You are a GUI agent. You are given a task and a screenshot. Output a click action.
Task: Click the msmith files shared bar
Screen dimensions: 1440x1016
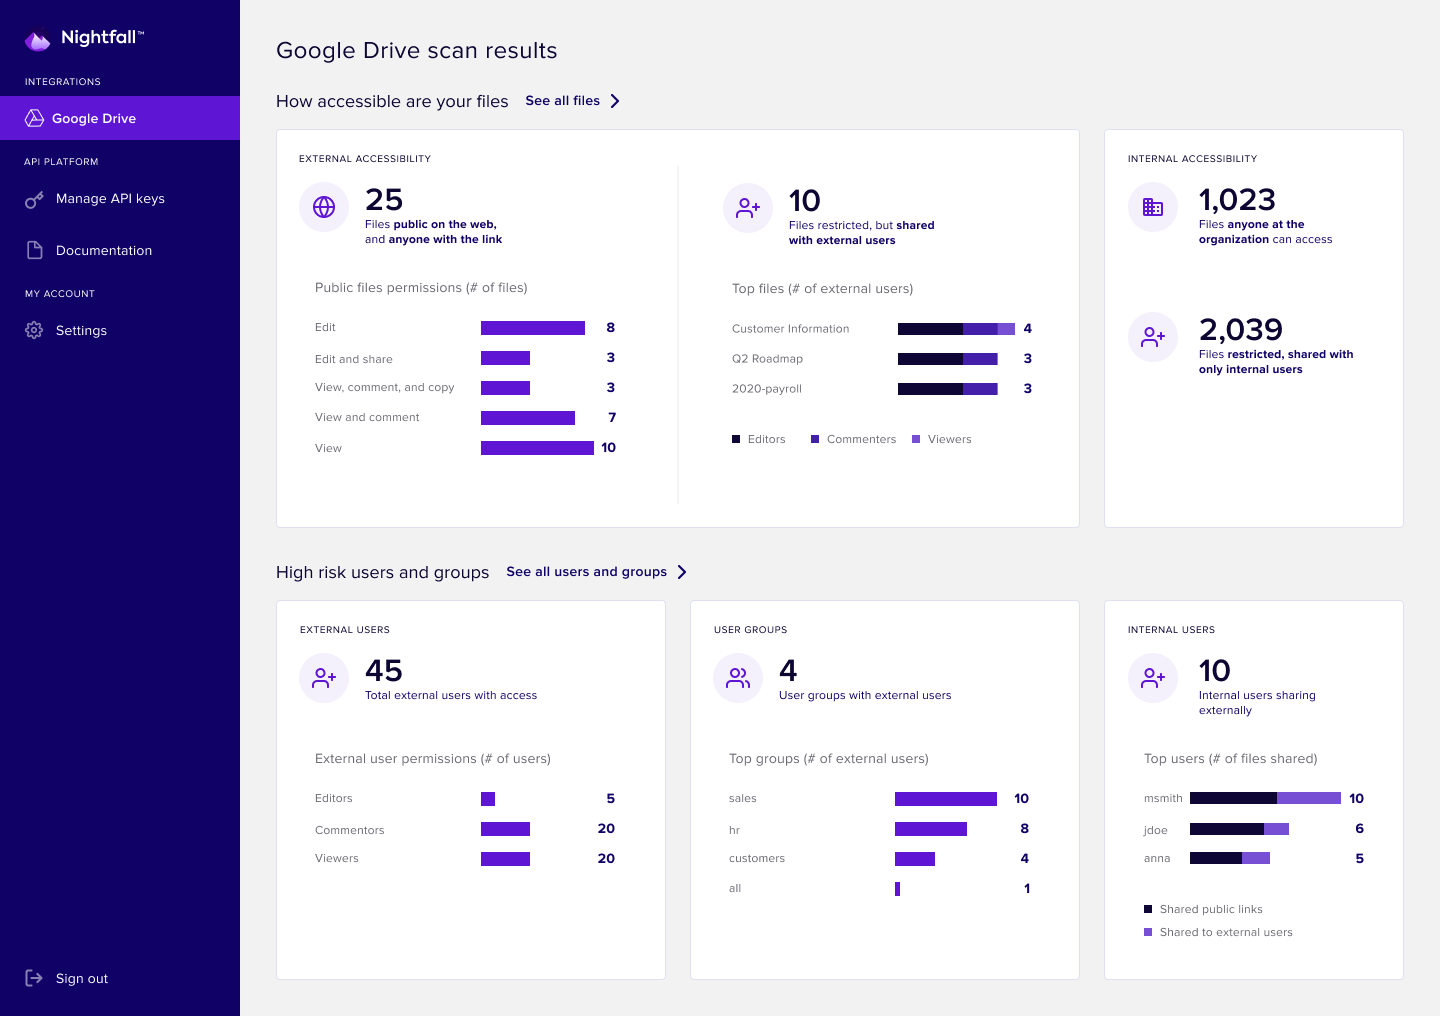click(x=1264, y=798)
